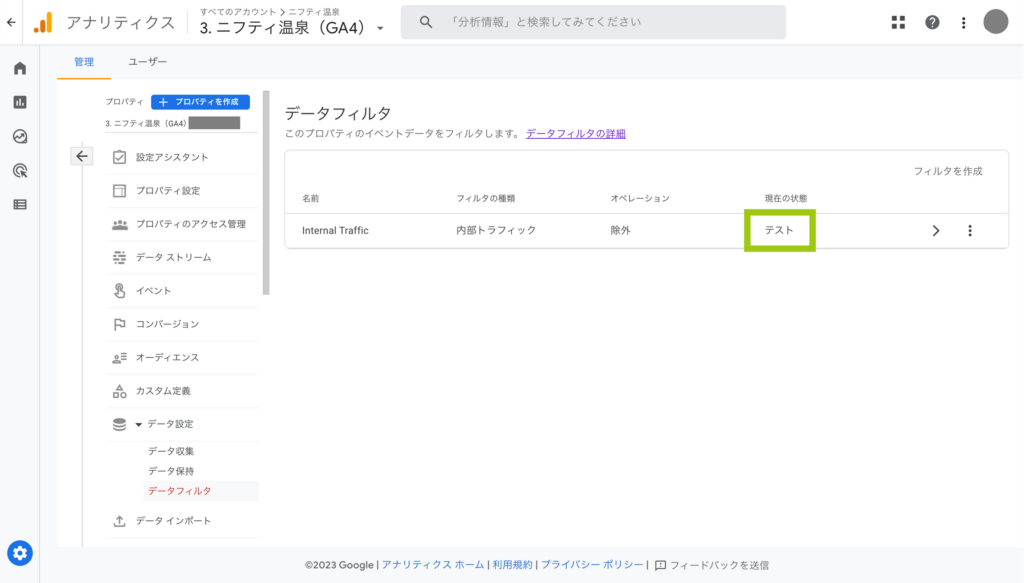Click the search input field
This screenshot has height=583, width=1024.
click(x=593, y=22)
